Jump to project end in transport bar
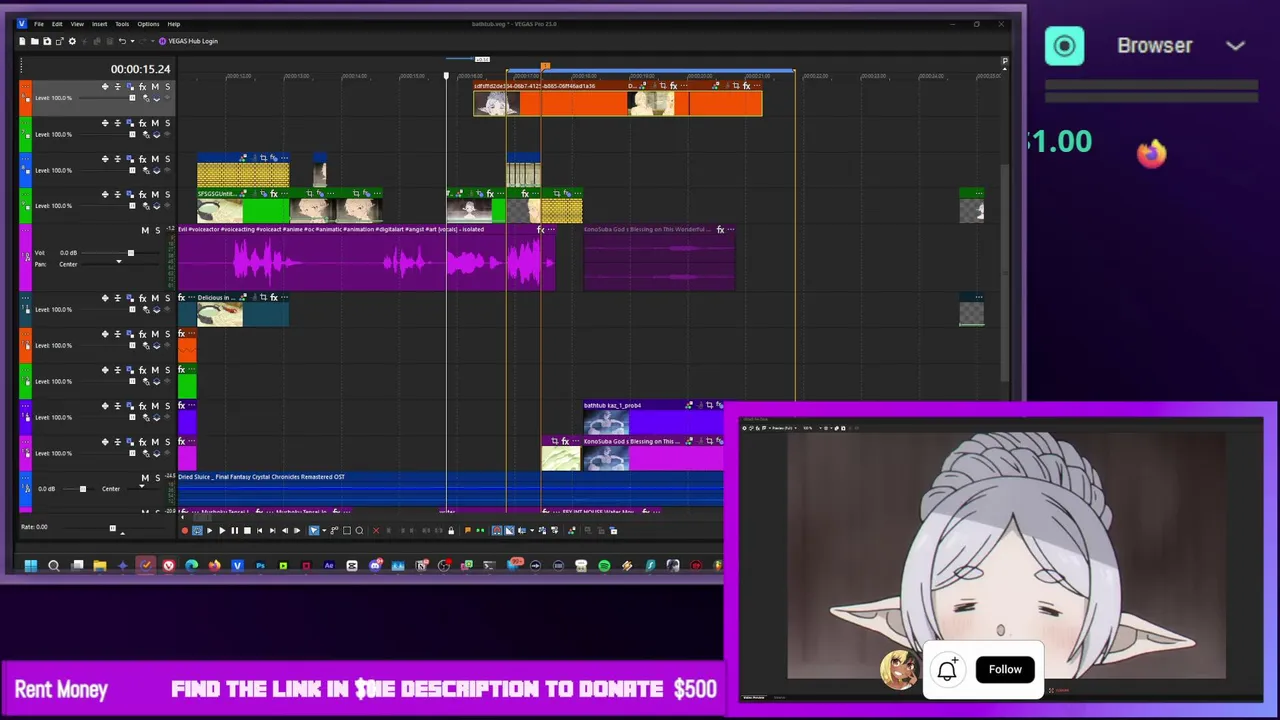 coord(272,530)
